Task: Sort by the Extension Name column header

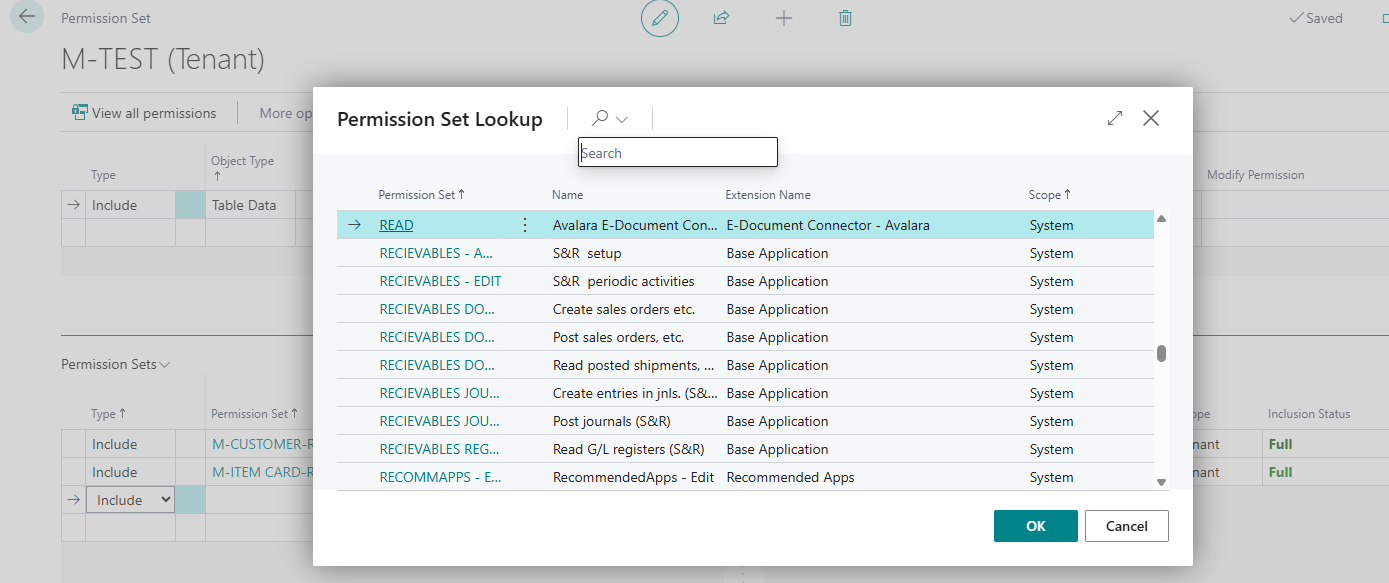Action: 767,195
